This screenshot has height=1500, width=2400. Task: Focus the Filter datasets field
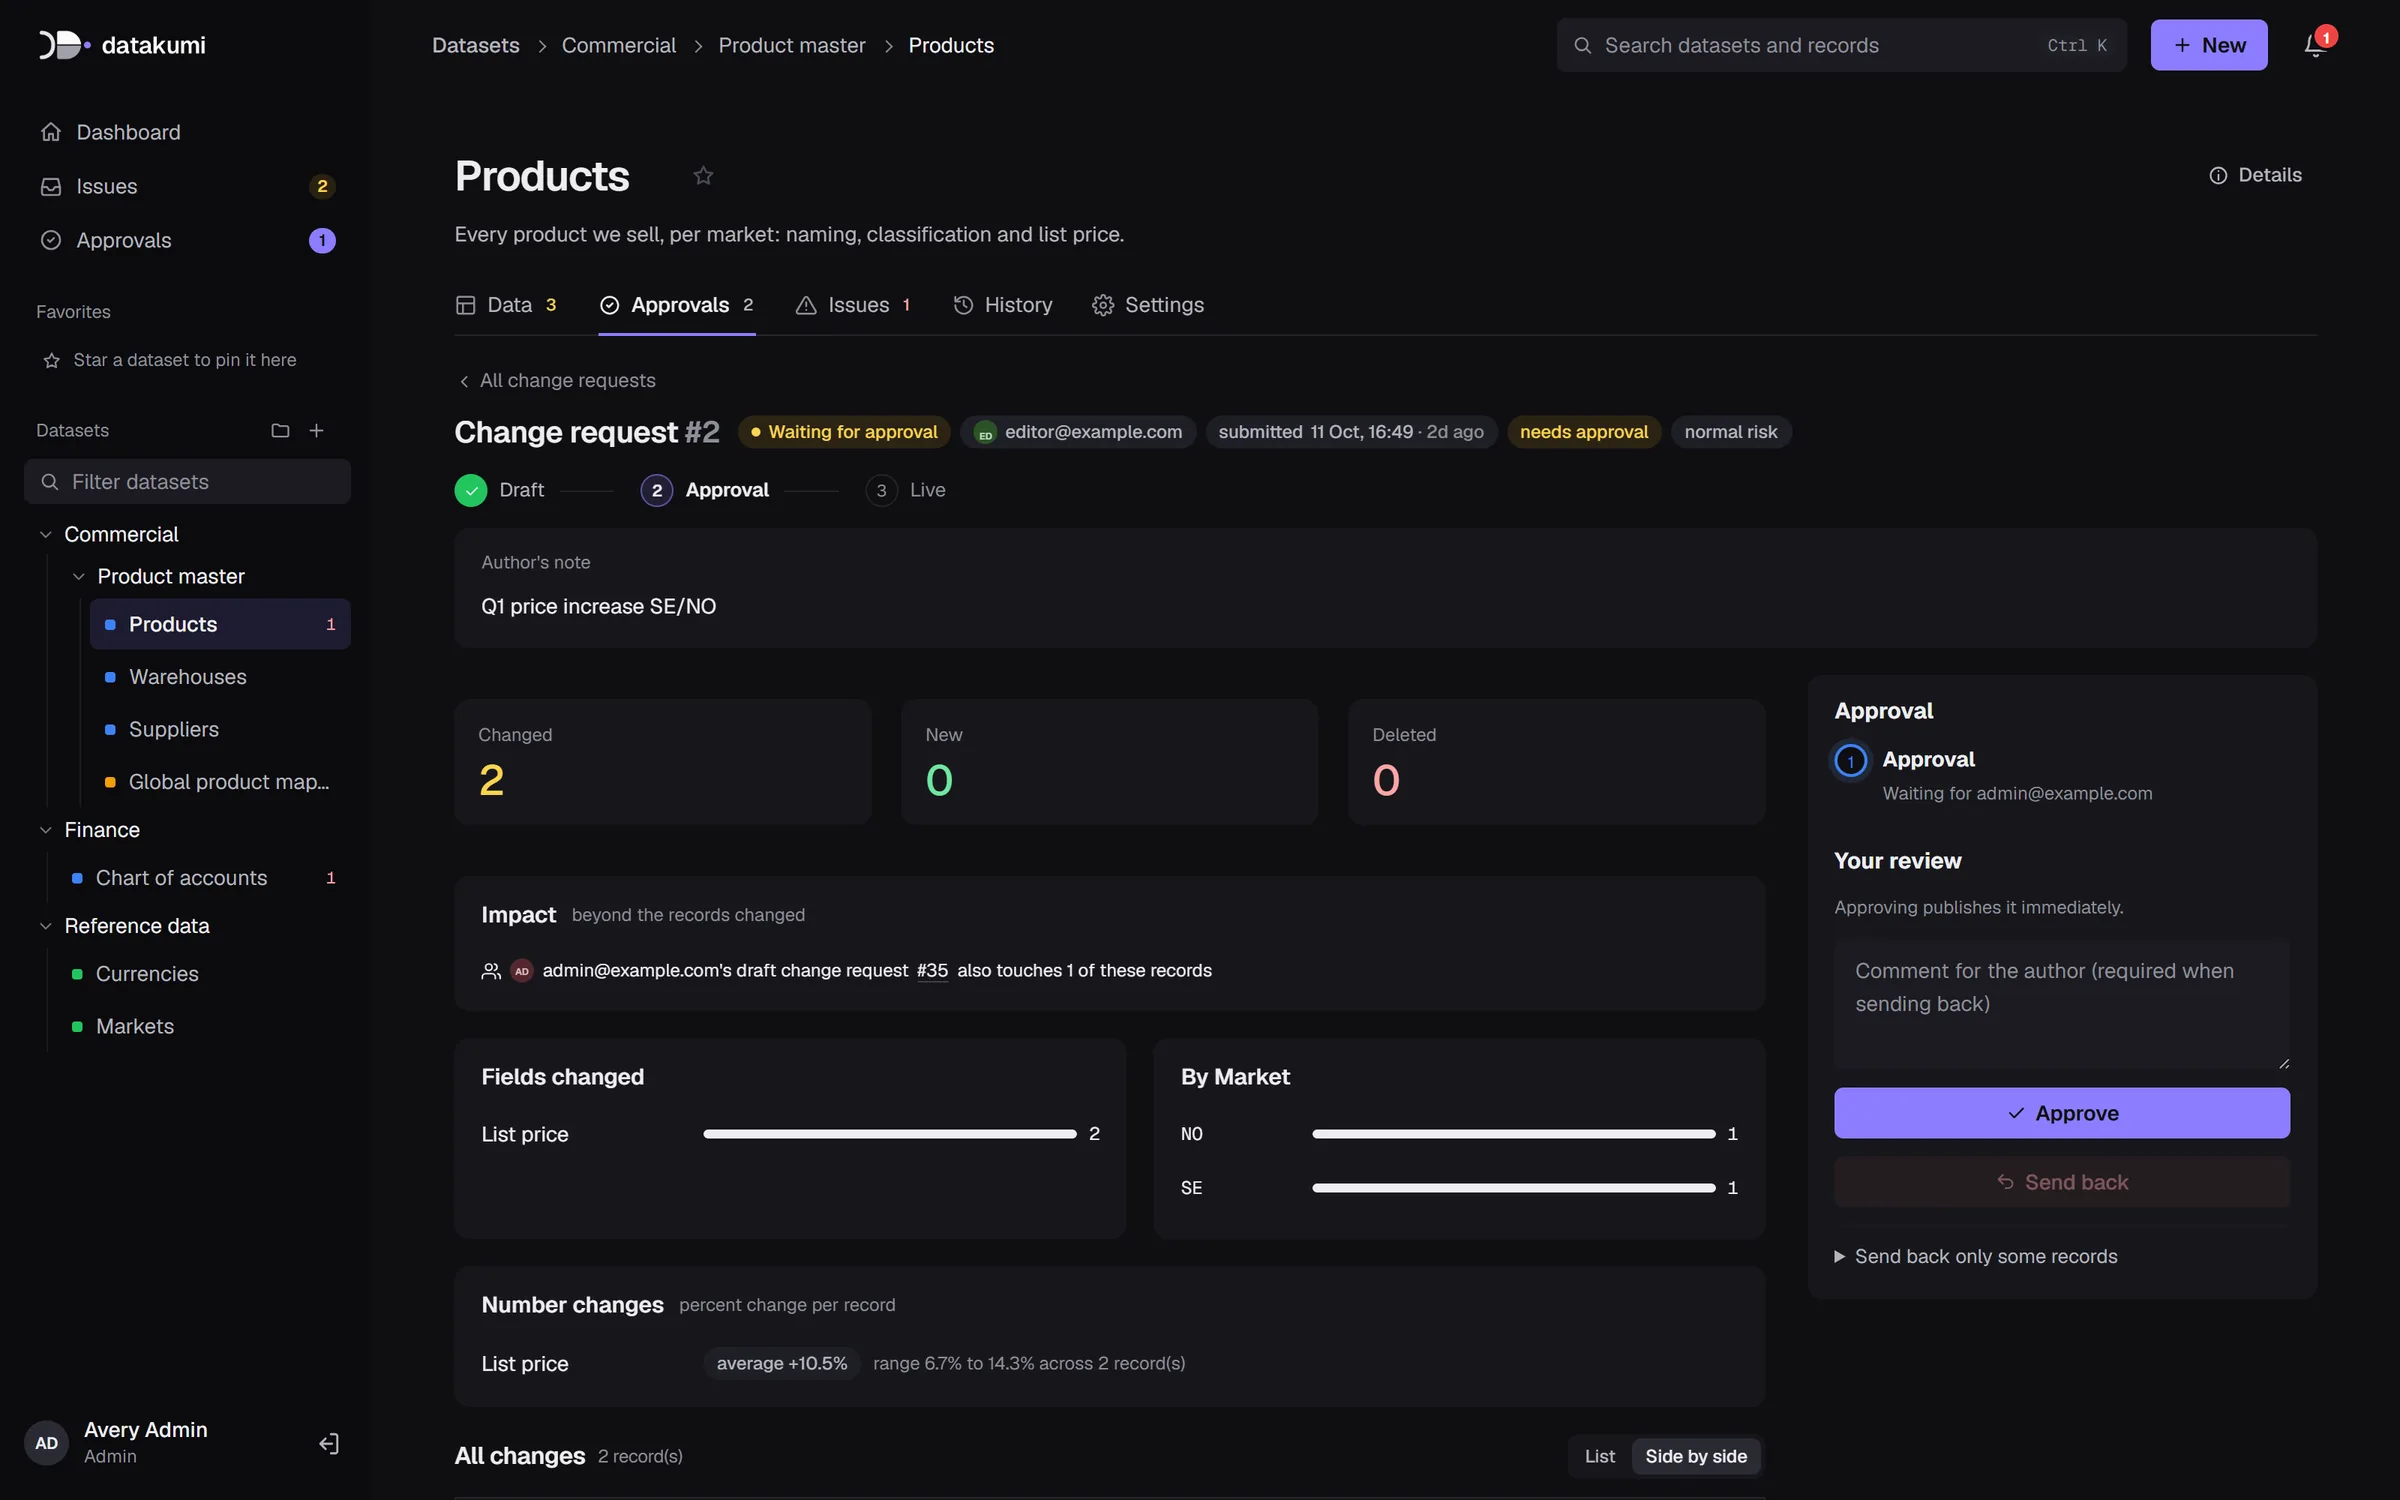(187, 482)
